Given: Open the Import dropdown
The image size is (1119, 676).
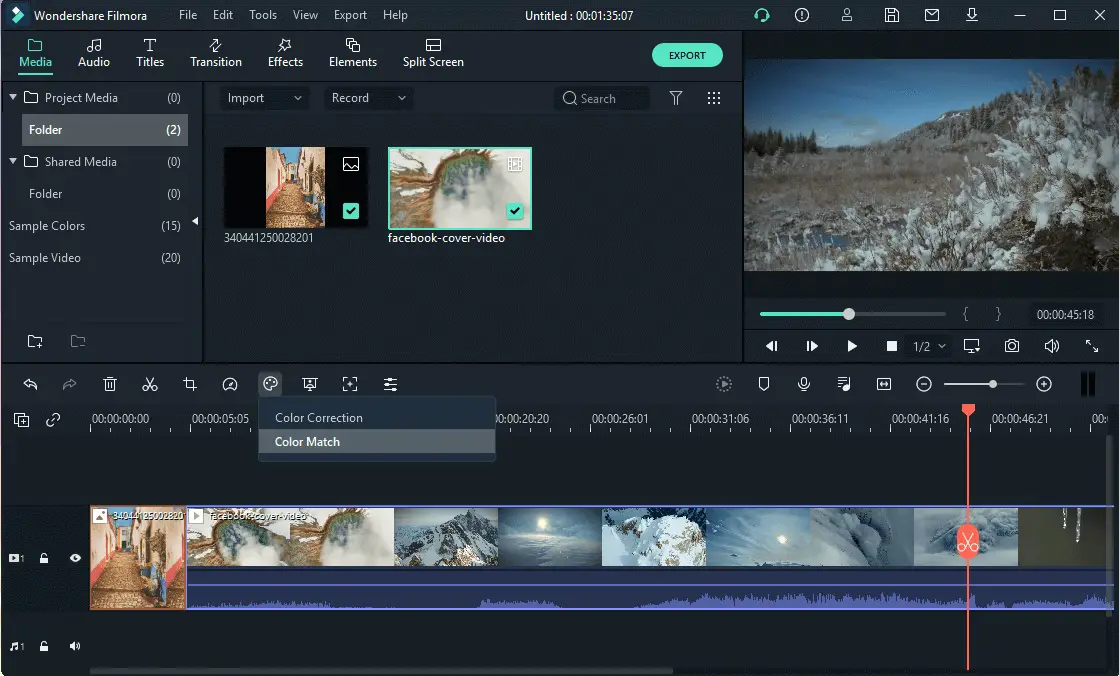Looking at the screenshot, I should (x=263, y=98).
